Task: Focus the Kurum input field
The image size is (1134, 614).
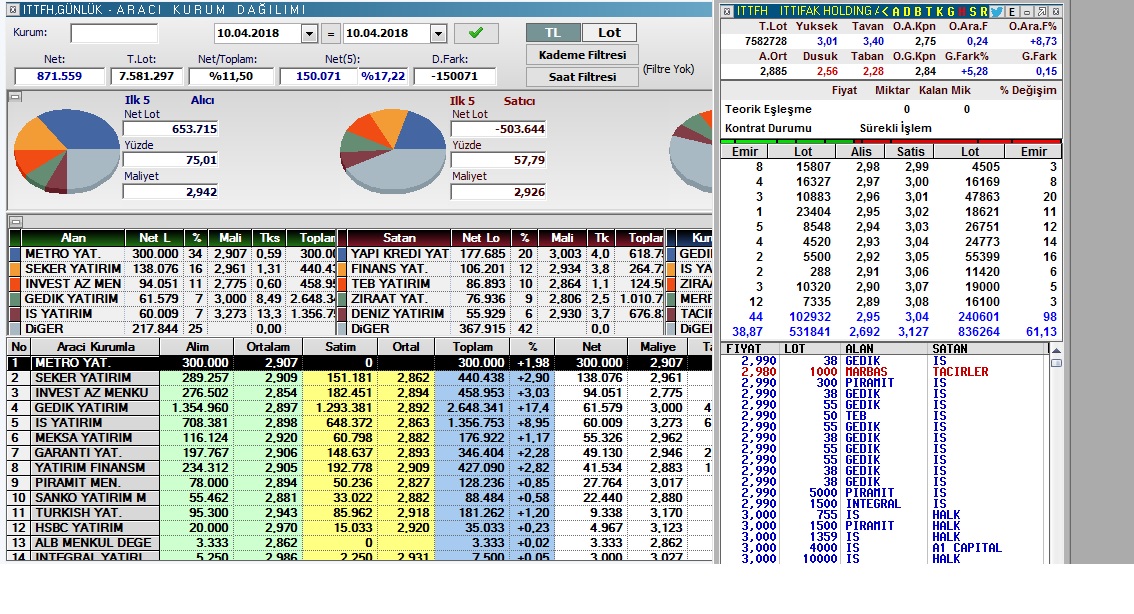Action: point(114,33)
